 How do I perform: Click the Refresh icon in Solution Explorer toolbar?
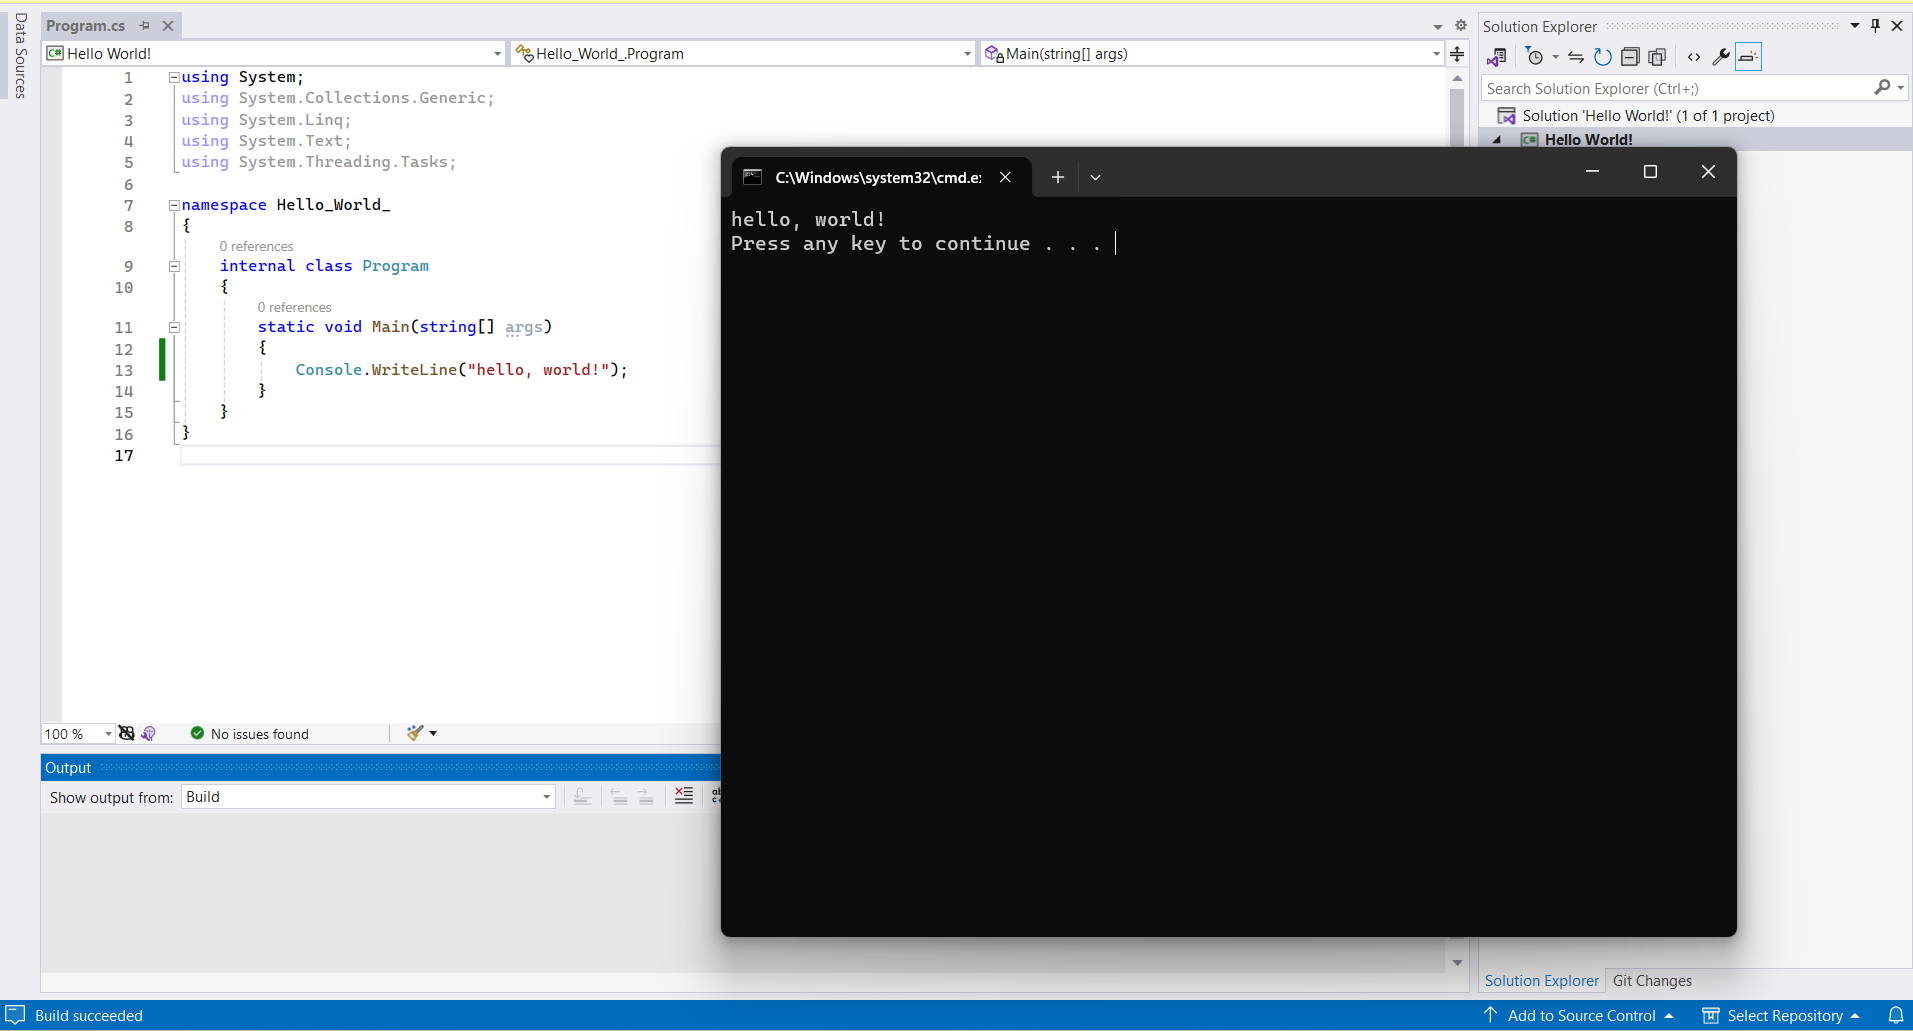coord(1602,57)
